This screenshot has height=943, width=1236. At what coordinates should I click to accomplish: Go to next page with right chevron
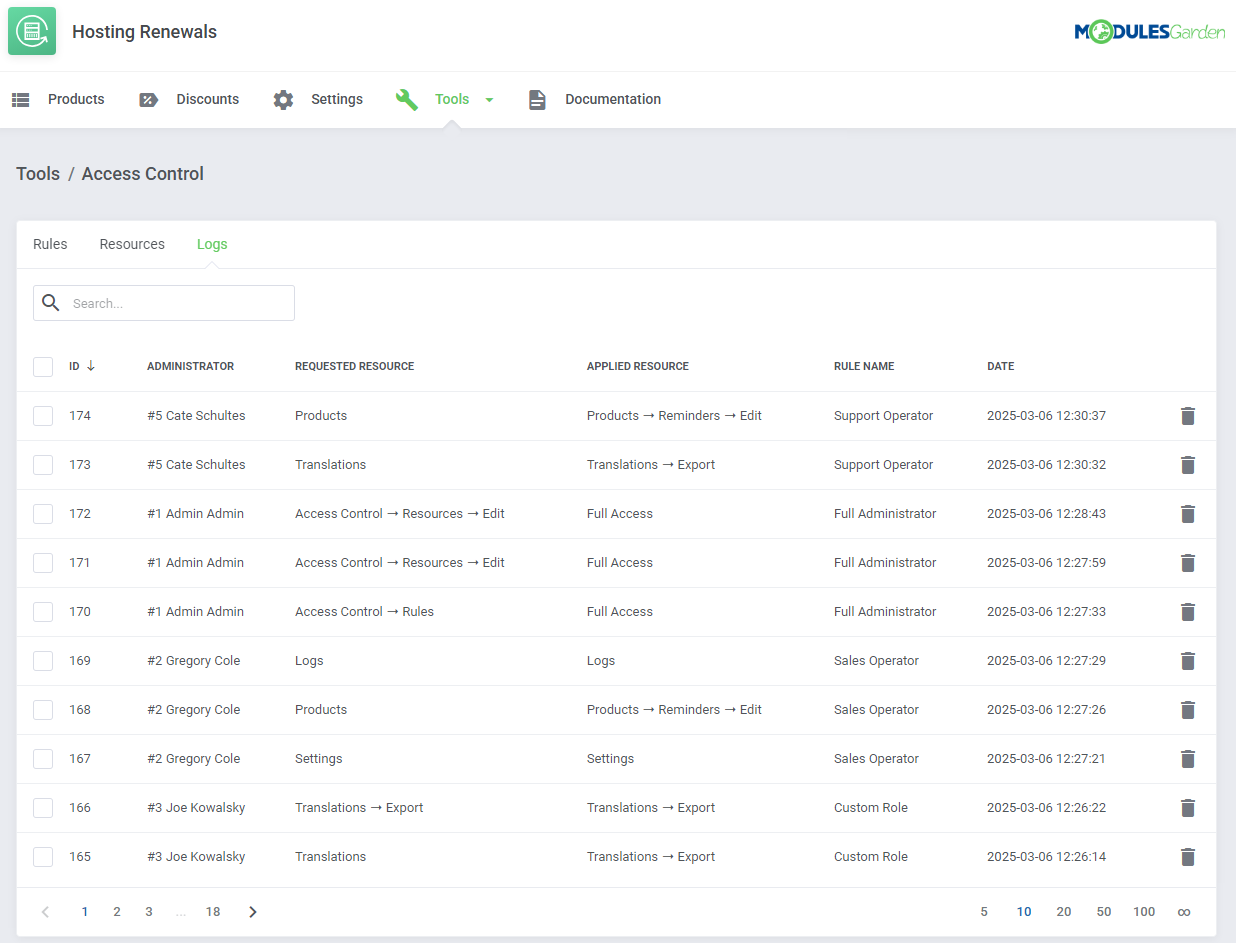[252, 911]
